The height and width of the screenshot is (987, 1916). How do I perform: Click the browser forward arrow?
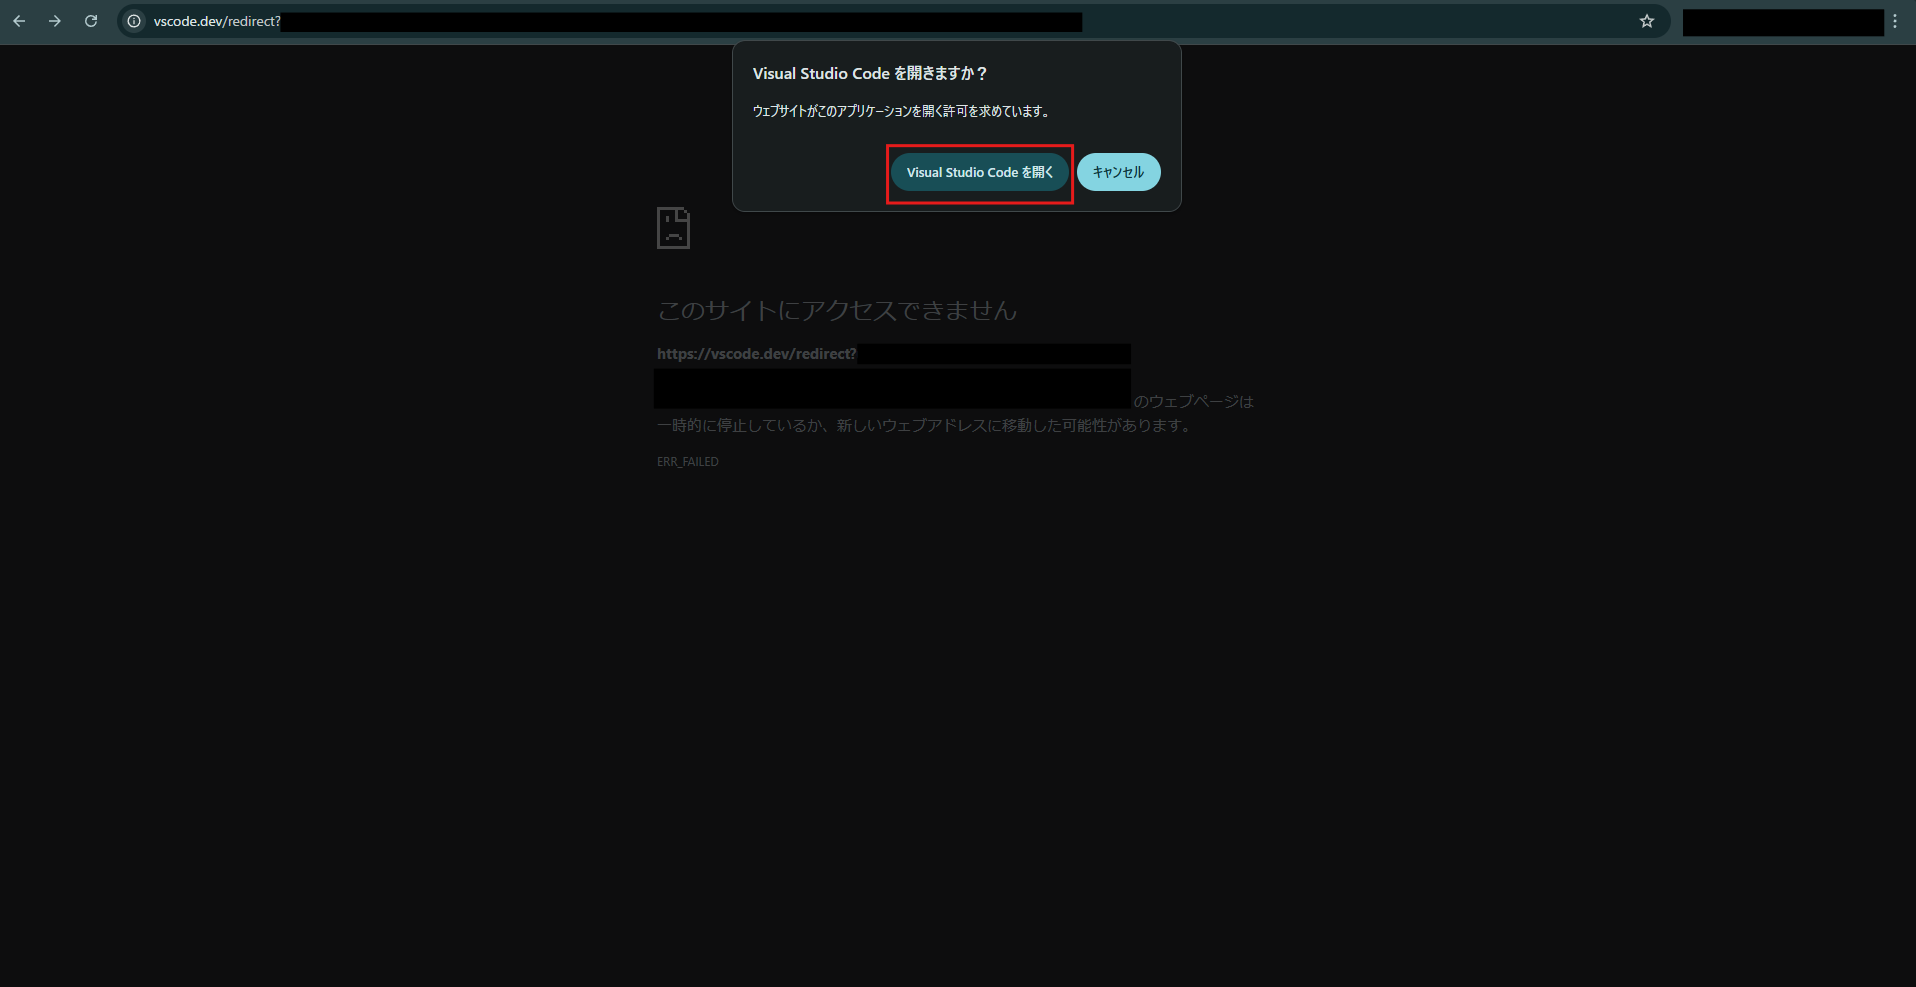[55, 21]
